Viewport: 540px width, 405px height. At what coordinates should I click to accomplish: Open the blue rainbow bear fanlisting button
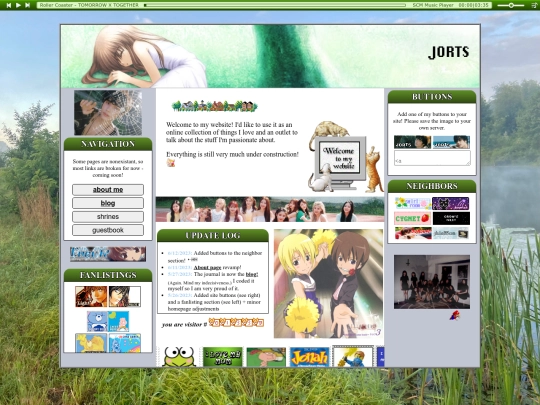click(125, 343)
